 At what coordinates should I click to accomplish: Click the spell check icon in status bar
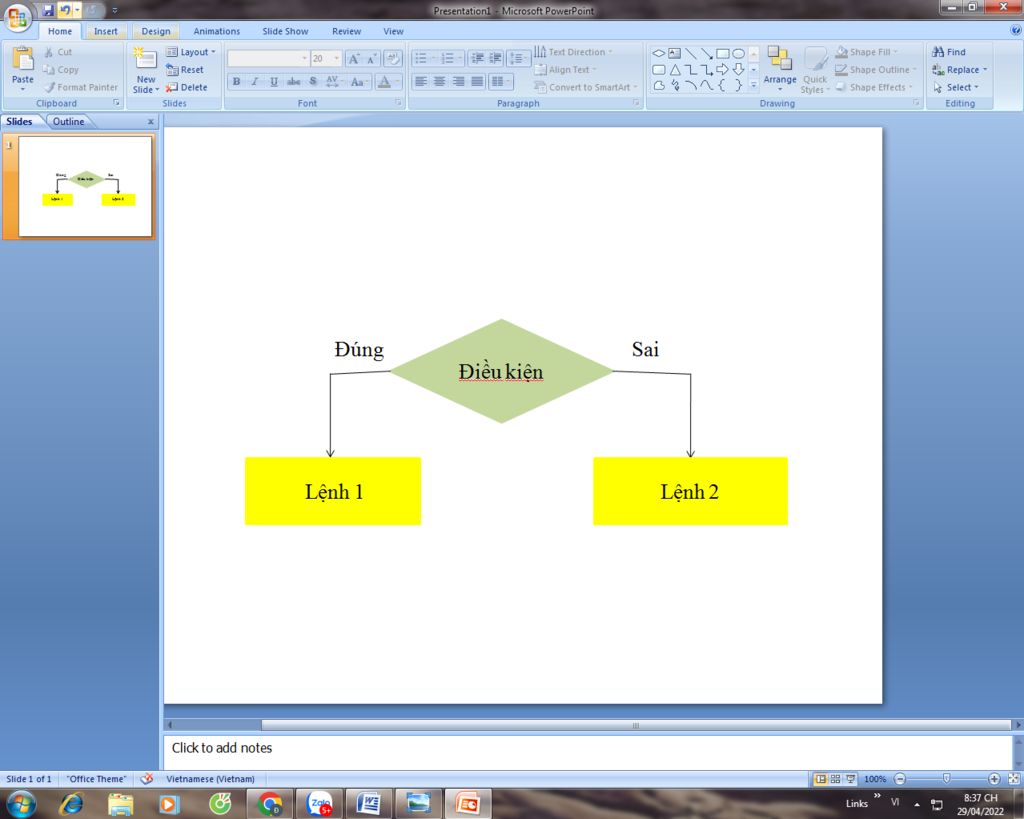click(x=147, y=779)
